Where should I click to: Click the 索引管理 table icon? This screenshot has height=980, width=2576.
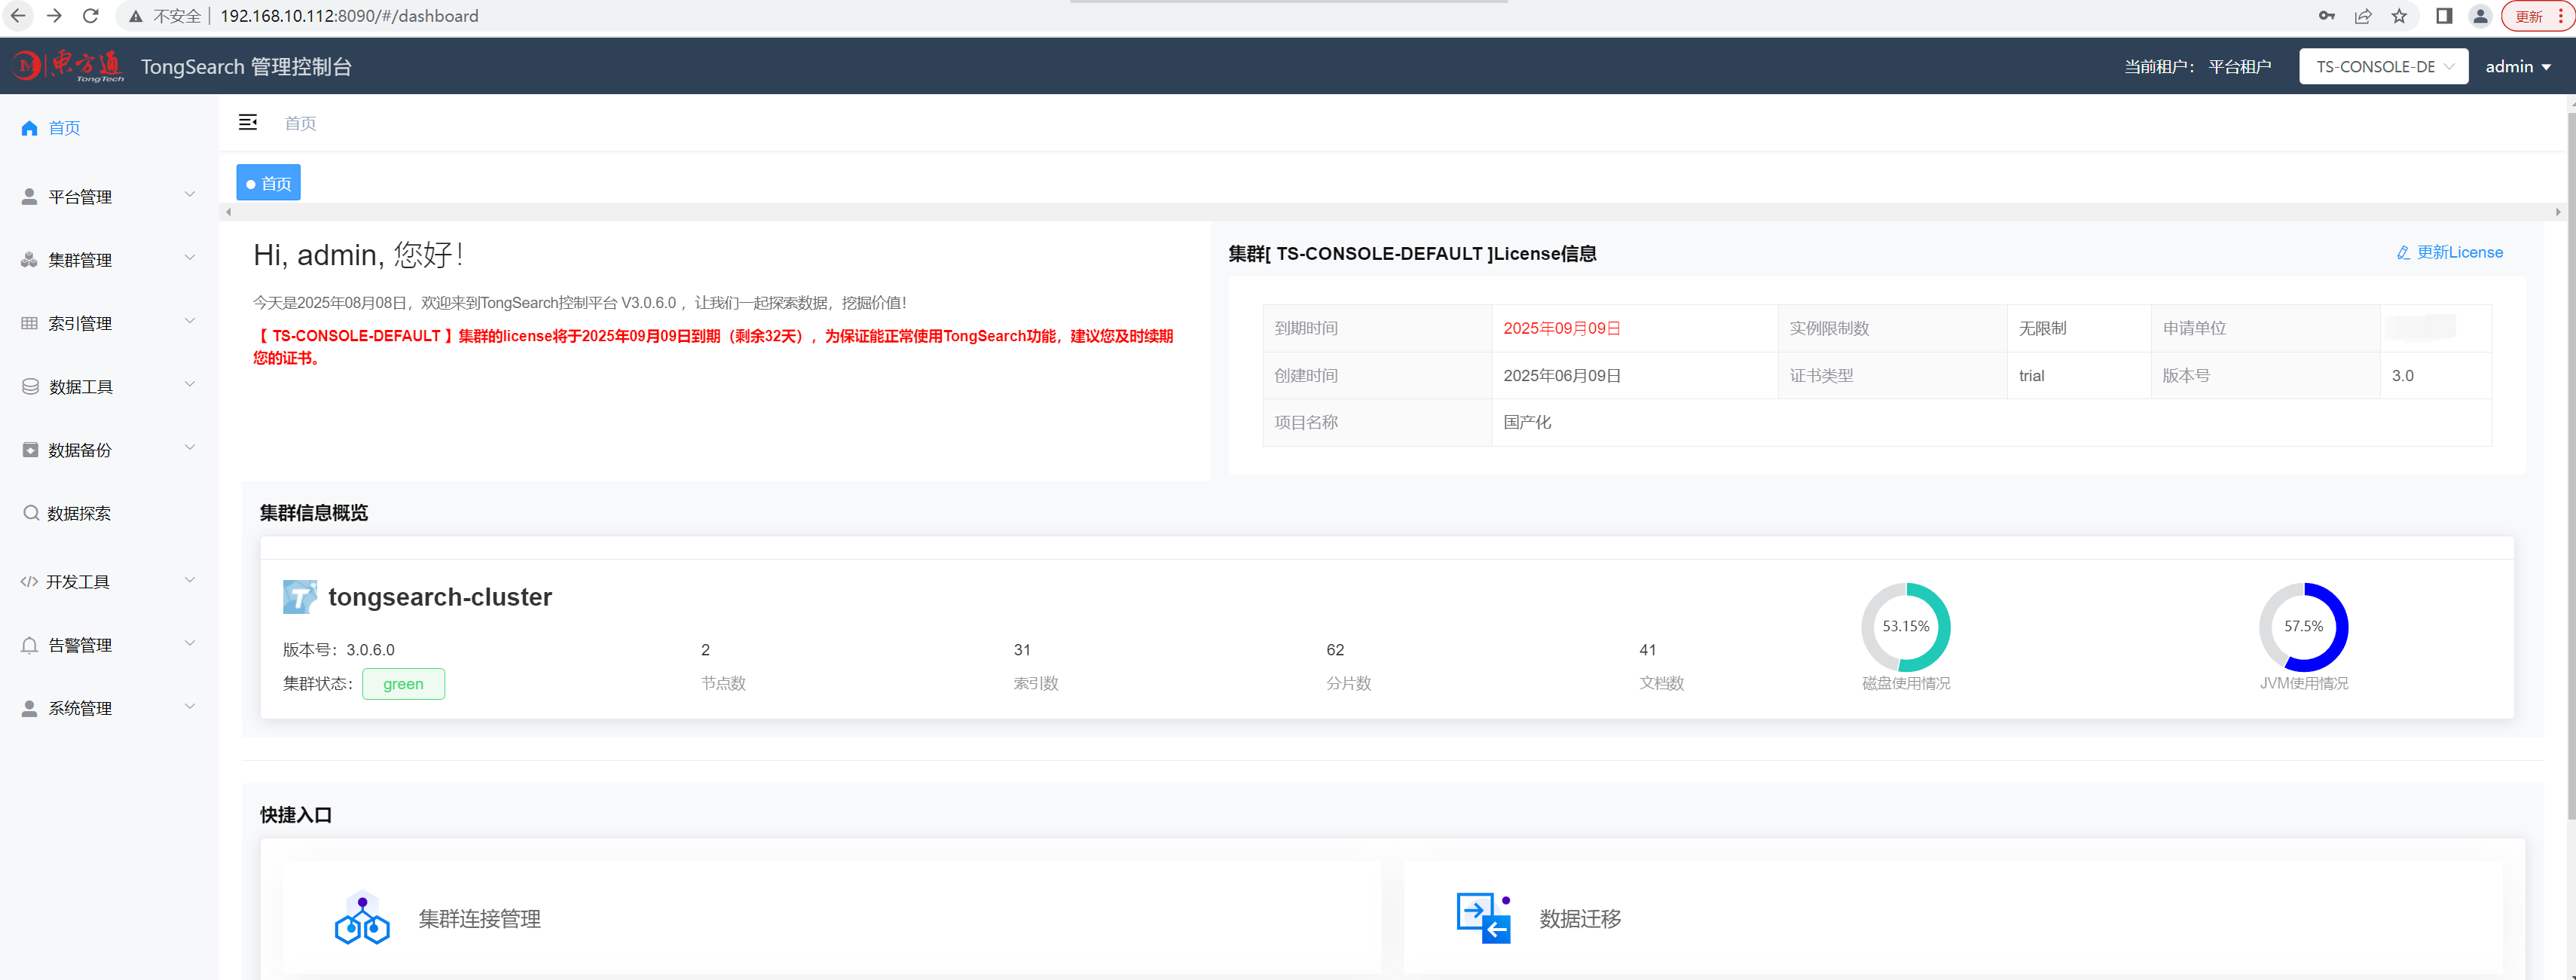coord(29,323)
